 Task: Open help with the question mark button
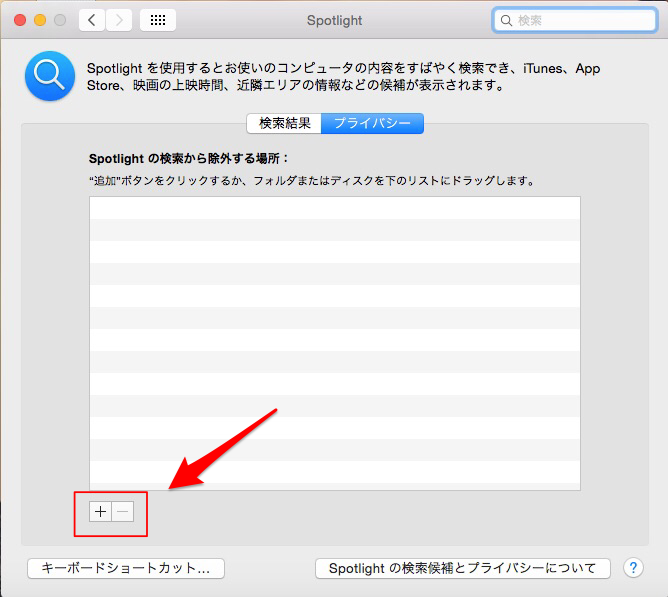(633, 568)
